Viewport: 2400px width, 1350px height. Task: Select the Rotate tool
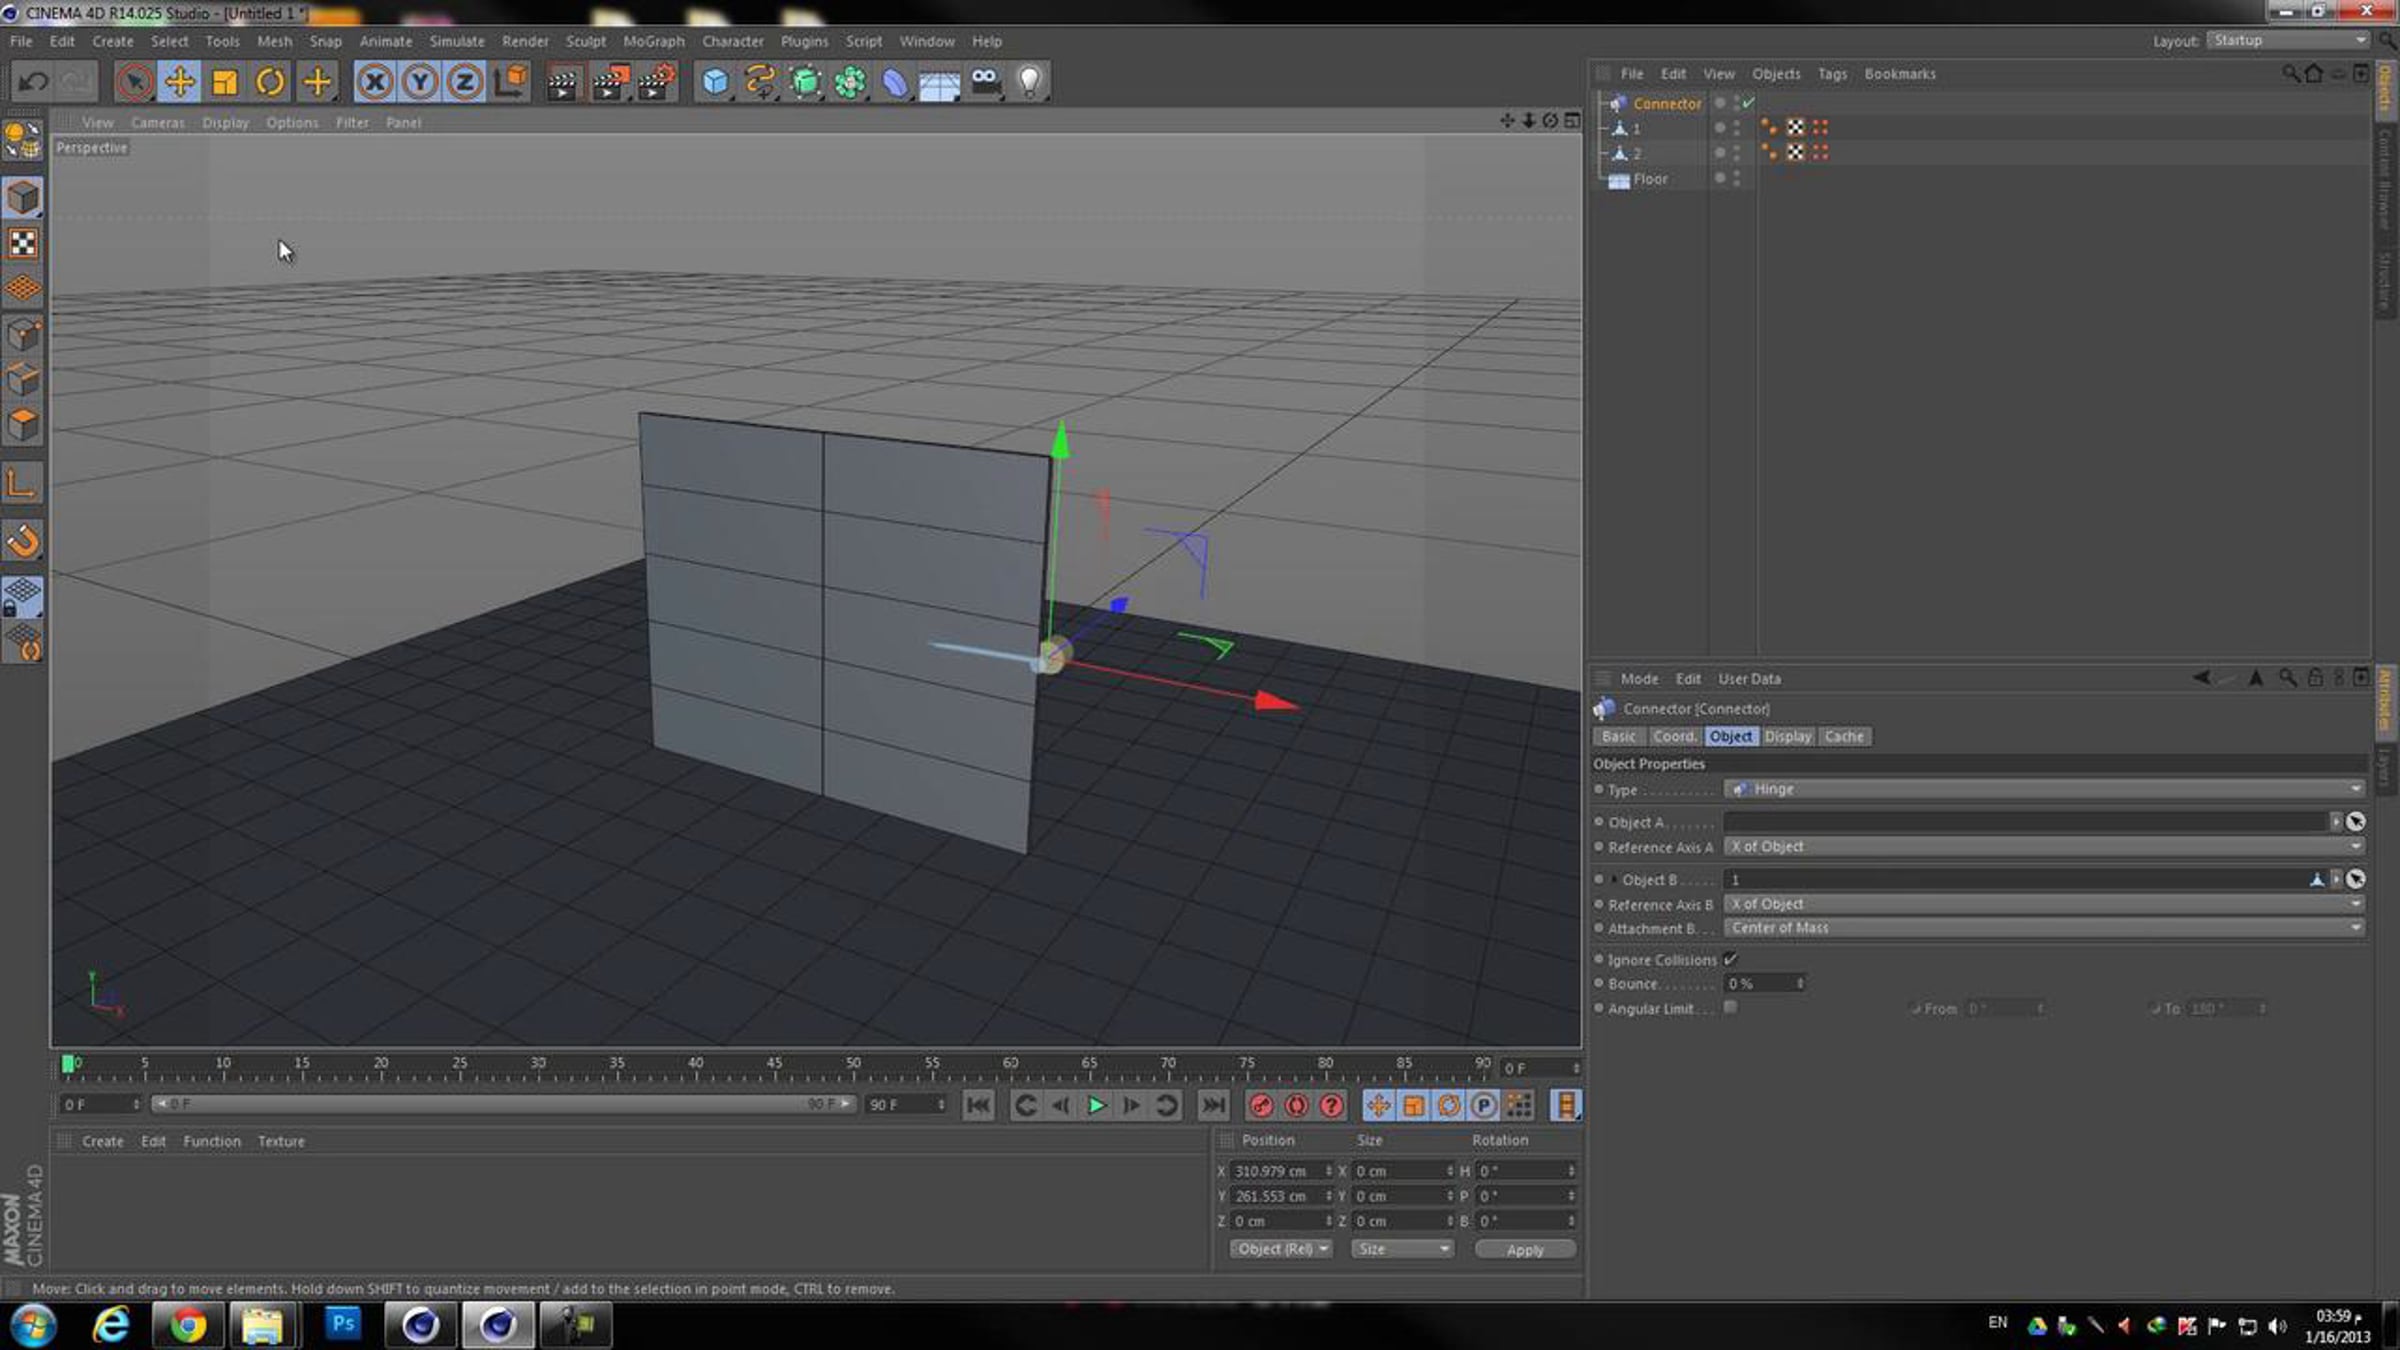[270, 82]
